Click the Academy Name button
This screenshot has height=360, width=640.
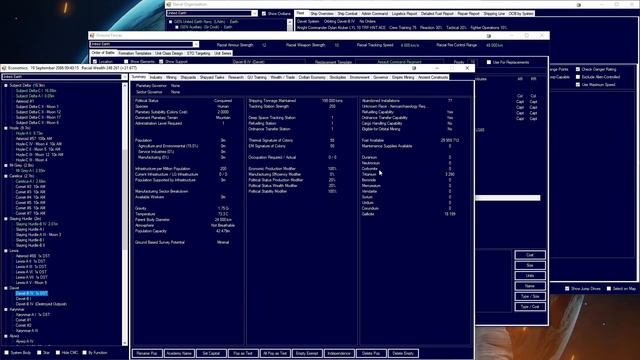coord(179,353)
